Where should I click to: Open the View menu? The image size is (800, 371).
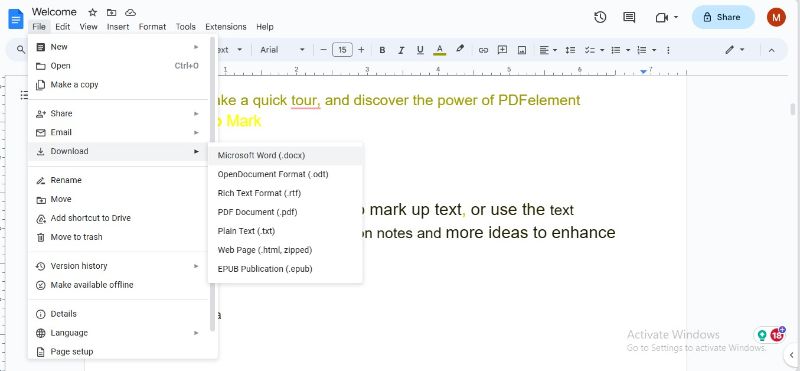tap(88, 27)
